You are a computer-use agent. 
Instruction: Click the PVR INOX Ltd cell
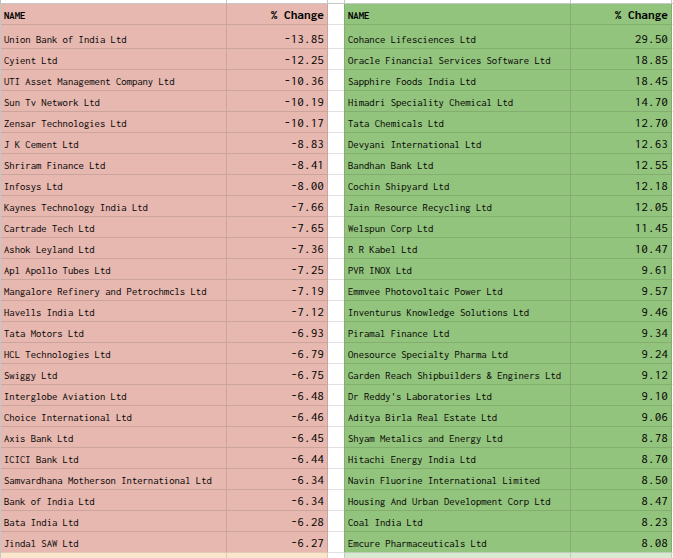click(457, 271)
